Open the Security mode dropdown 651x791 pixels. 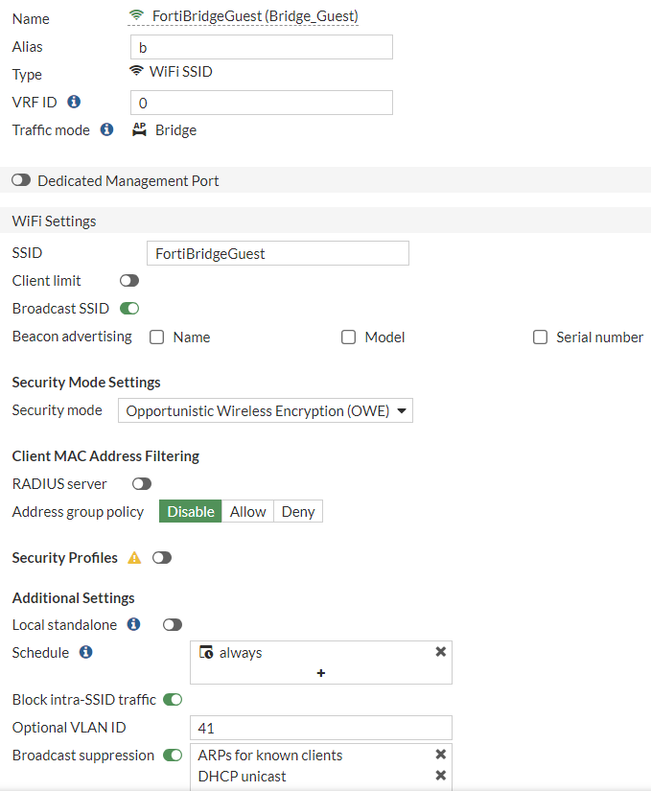point(265,411)
